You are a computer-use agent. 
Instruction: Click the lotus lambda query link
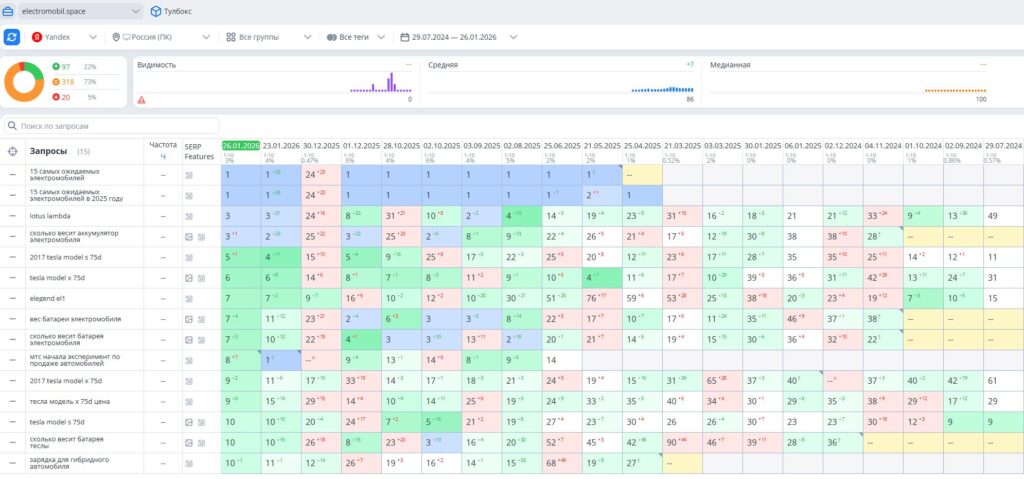[x=50, y=216]
